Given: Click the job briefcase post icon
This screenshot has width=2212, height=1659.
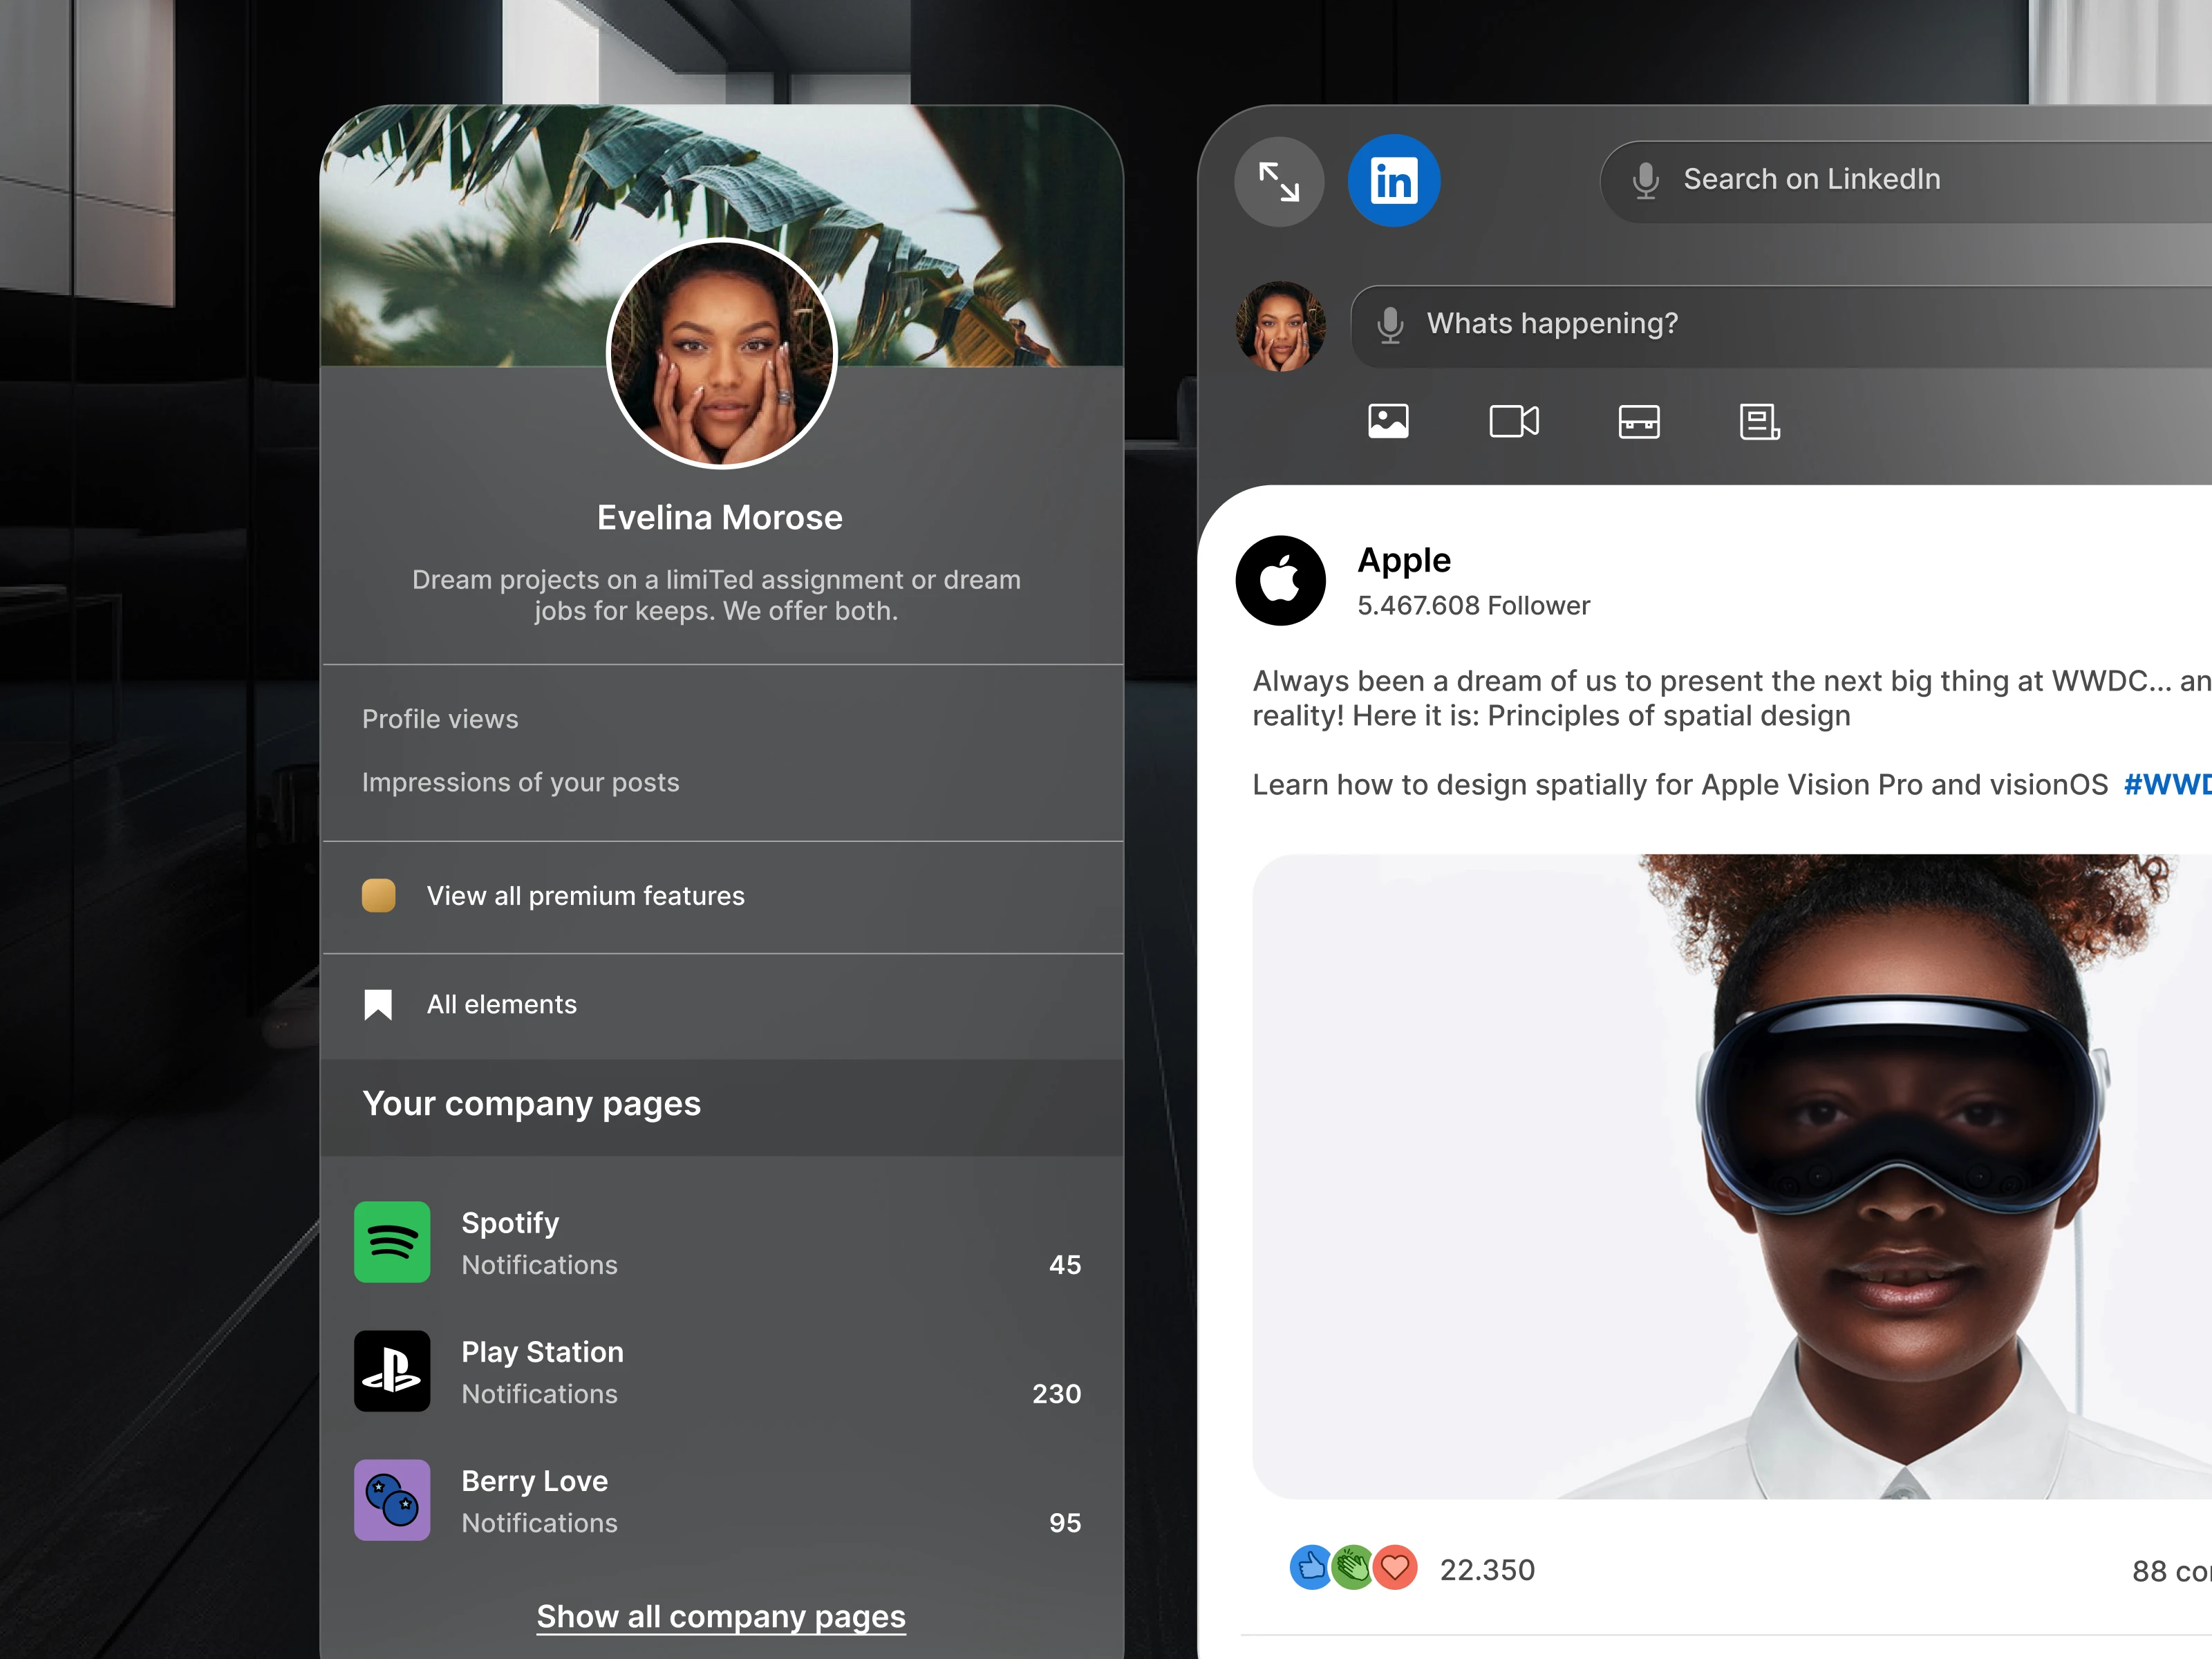Looking at the screenshot, I should (1638, 422).
